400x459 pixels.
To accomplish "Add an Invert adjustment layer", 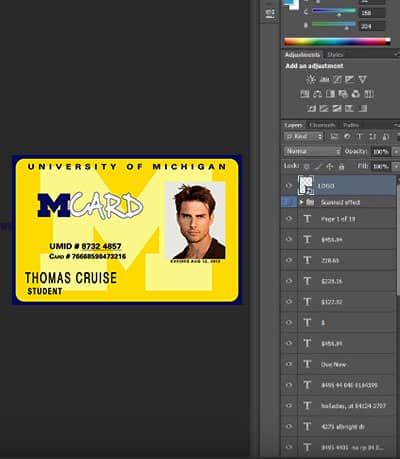I will point(311,108).
